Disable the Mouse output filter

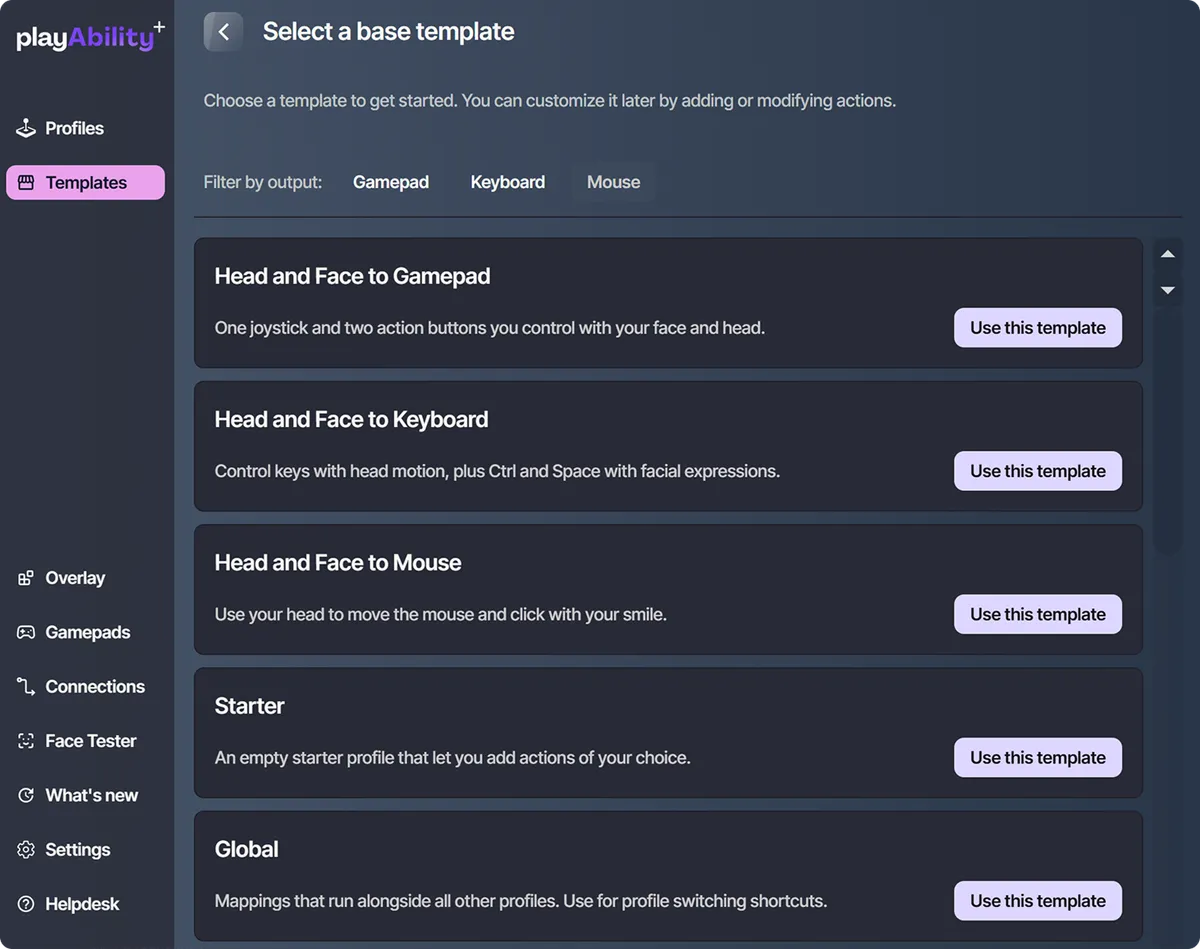613,182
